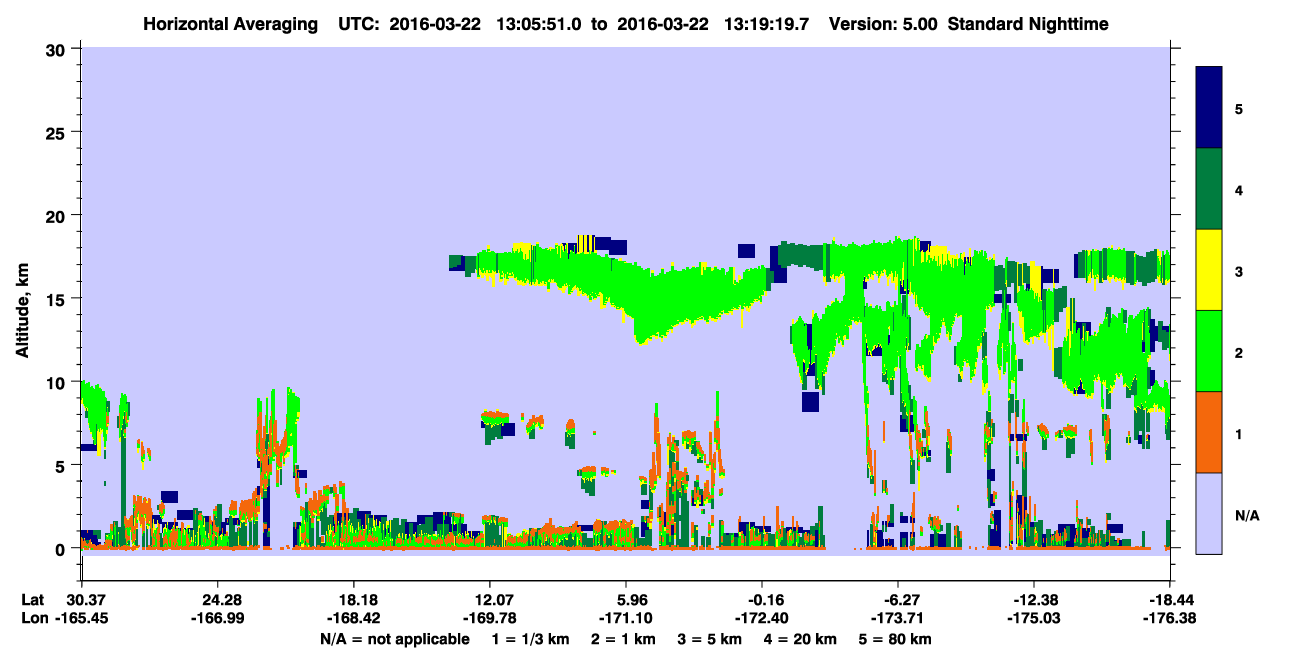1300x667 pixels.
Task: Click the '4 = 20 km' legend note
Action: [802, 639]
